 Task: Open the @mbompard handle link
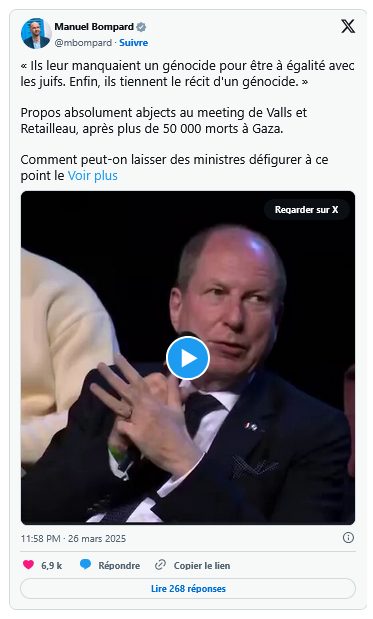coord(83,43)
